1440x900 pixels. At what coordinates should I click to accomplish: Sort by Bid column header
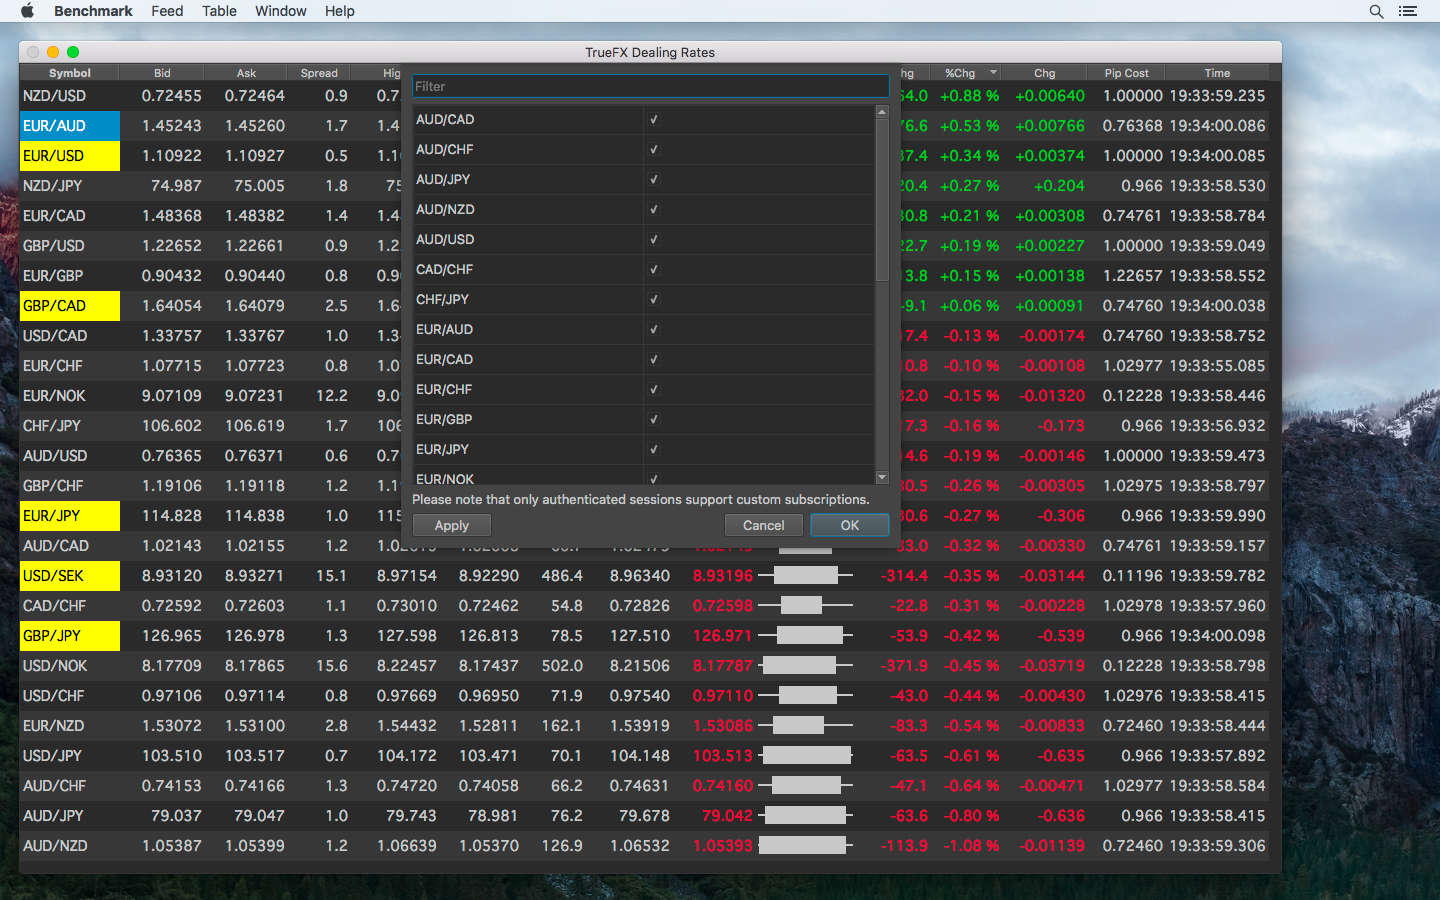(x=162, y=73)
